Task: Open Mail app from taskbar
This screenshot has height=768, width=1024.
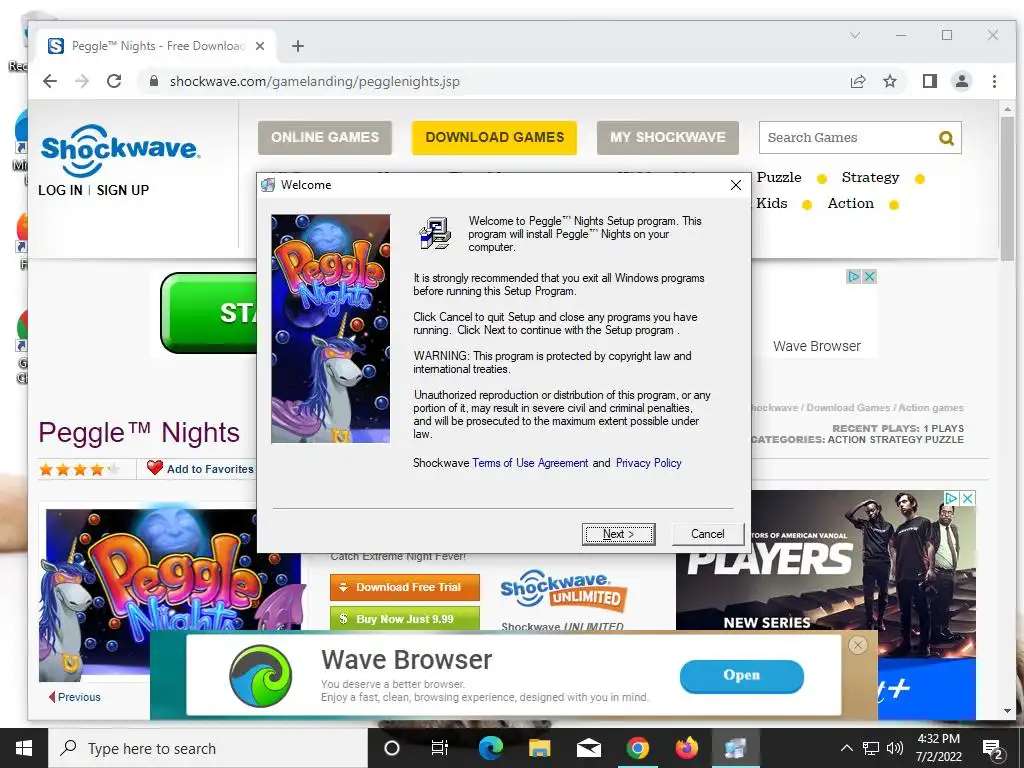Action: click(588, 748)
